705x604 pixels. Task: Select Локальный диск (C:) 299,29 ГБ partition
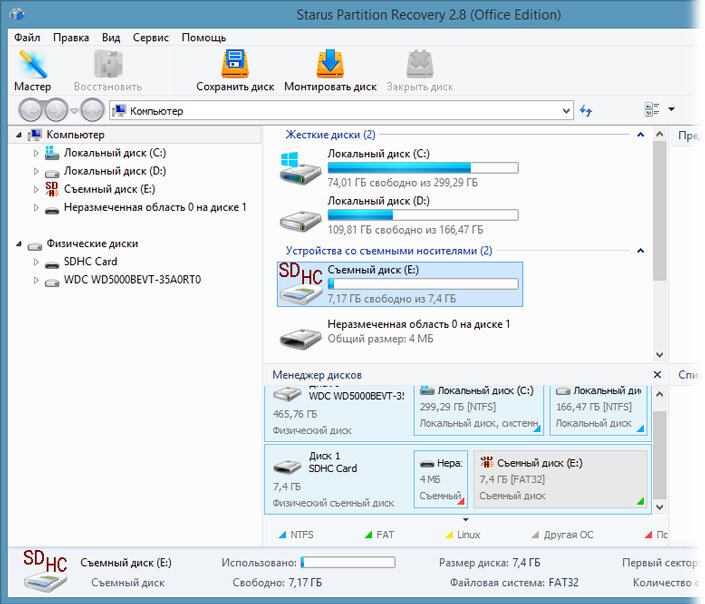[x=479, y=410]
